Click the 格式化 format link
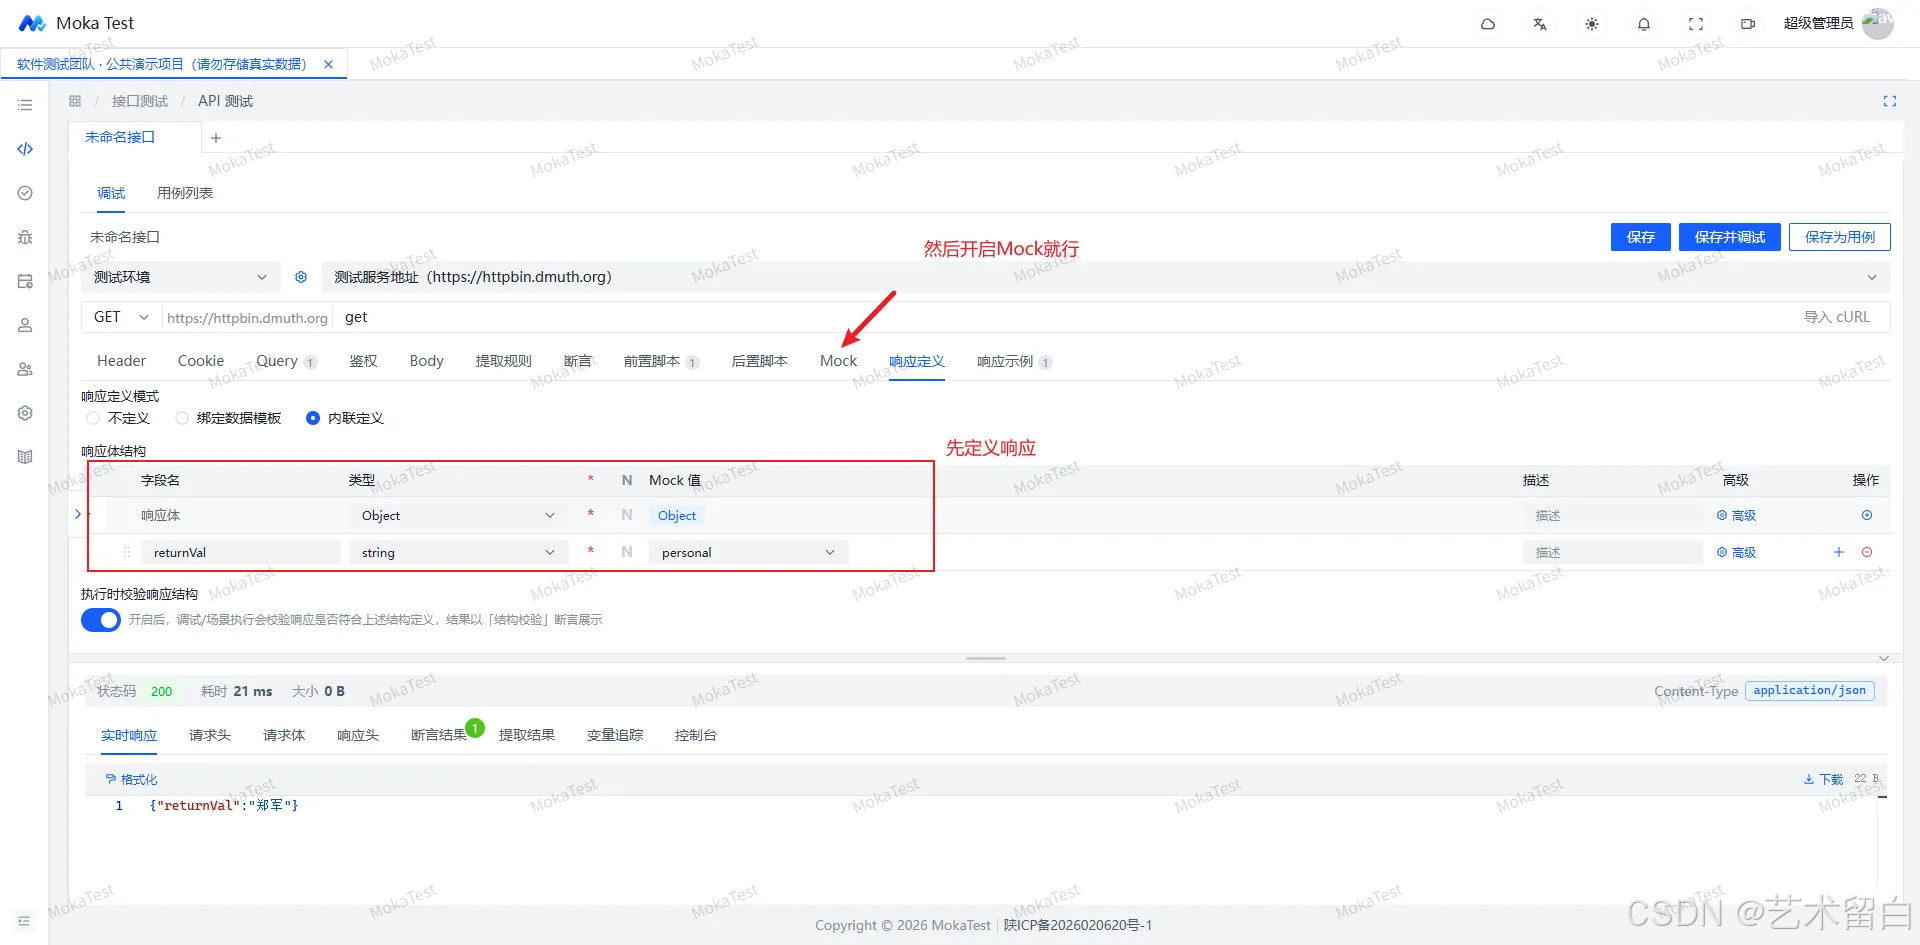 tap(131, 780)
